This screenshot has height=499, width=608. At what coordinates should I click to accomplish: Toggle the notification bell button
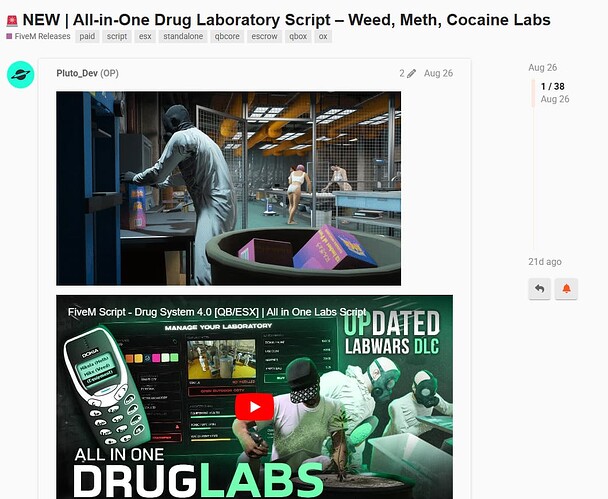click(566, 289)
